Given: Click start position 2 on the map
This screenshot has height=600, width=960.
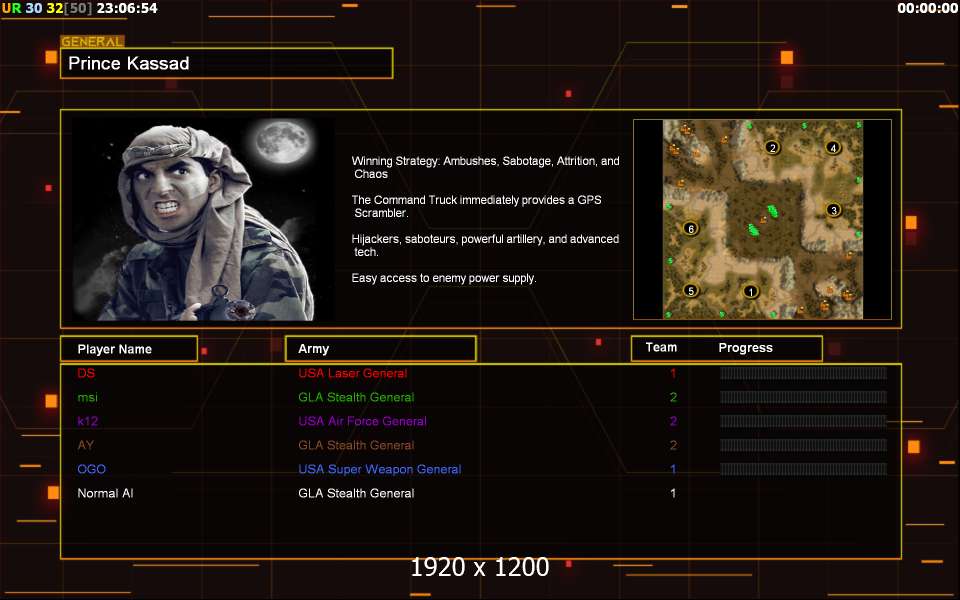Looking at the screenshot, I should pyautogui.click(x=773, y=148).
